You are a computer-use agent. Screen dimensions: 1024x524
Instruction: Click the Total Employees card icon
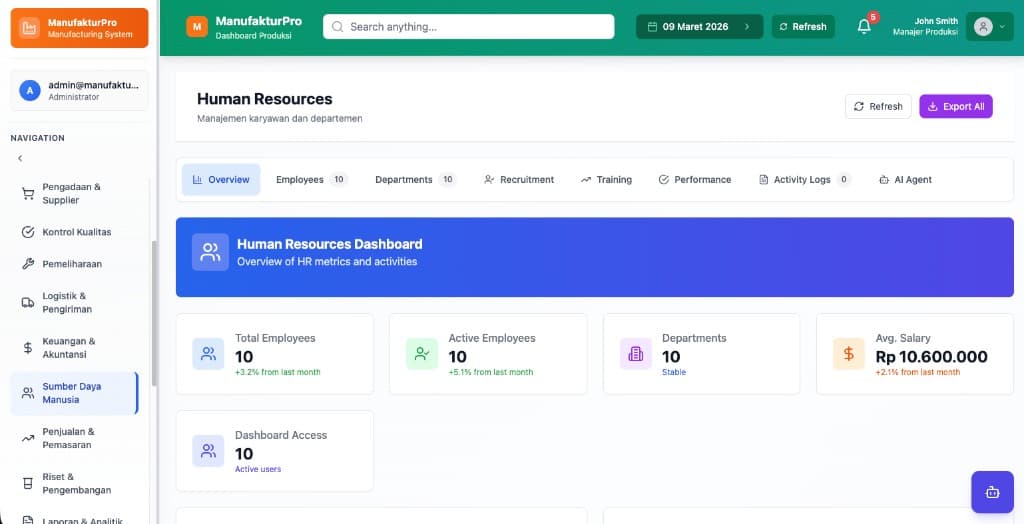208,354
